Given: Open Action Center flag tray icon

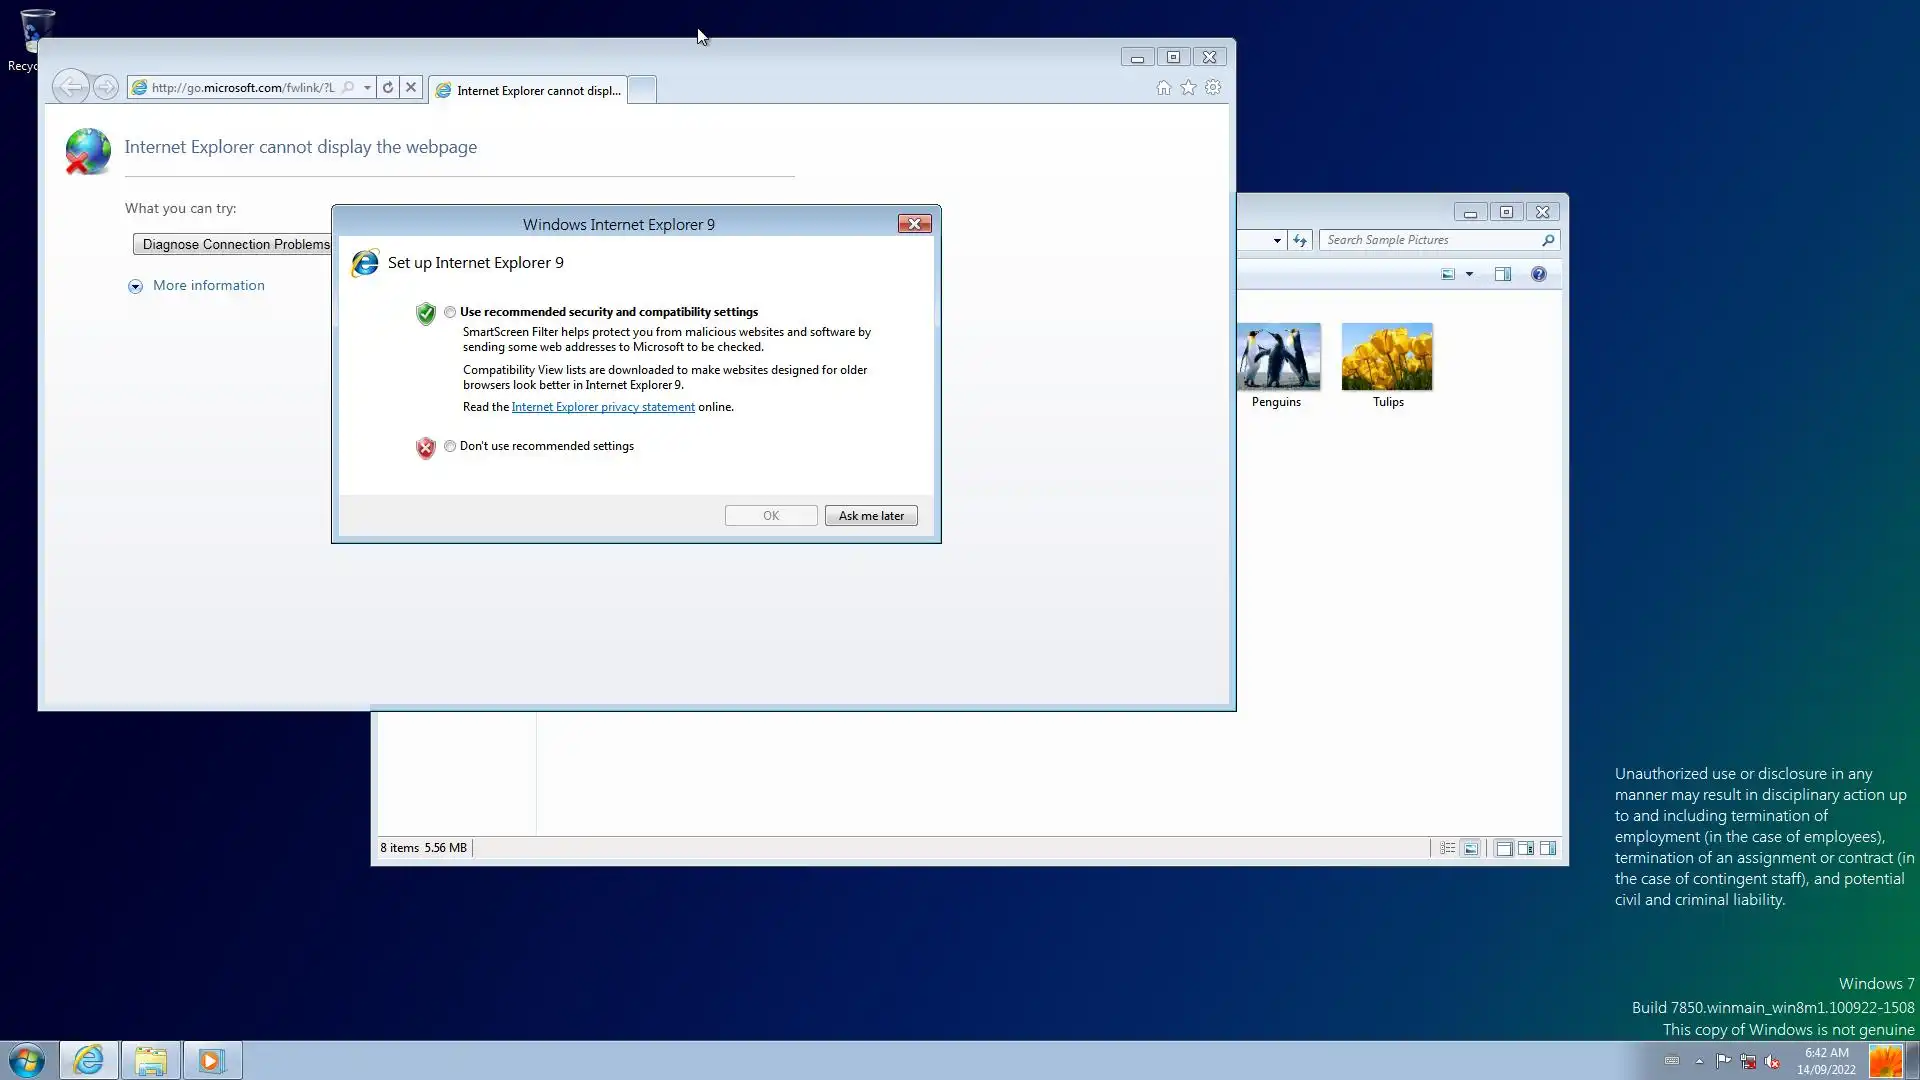Looking at the screenshot, I should (x=1723, y=1062).
